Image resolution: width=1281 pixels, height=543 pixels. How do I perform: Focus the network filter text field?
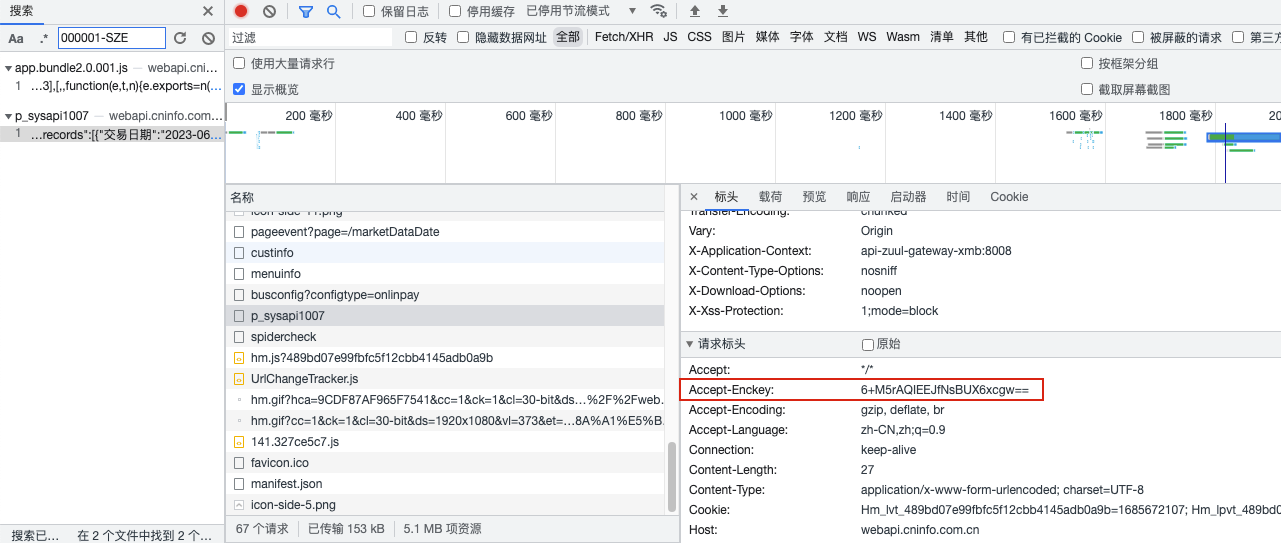pyautogui.click(x=311, y=37)
